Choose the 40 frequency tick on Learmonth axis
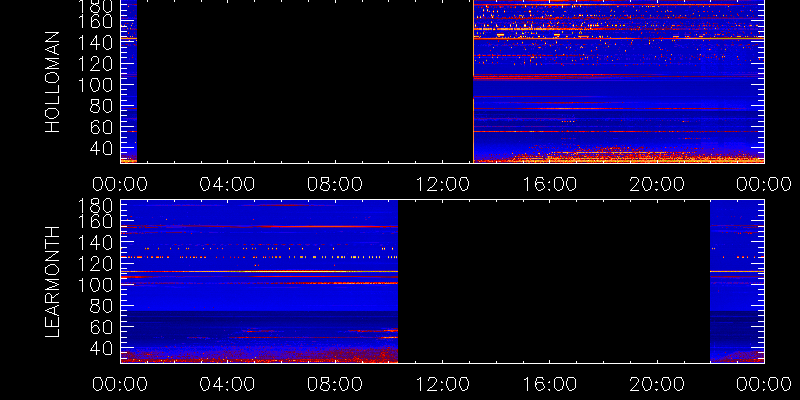800x400 pixels. [102, 349]
